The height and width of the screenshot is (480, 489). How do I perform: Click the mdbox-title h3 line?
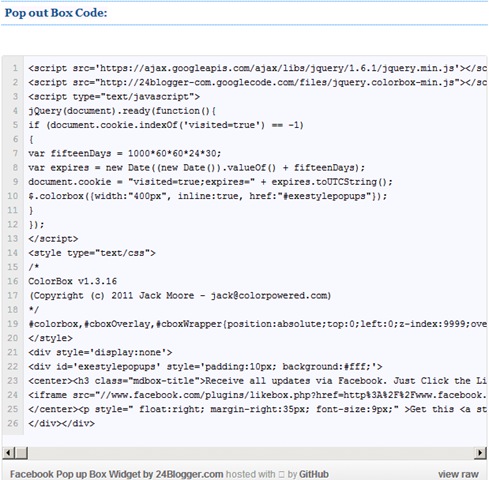257,381
